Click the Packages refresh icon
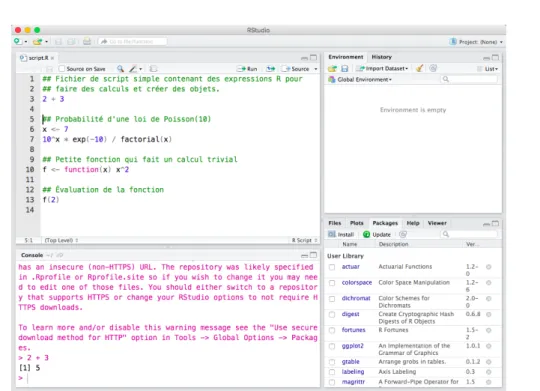 coord(403,234)
